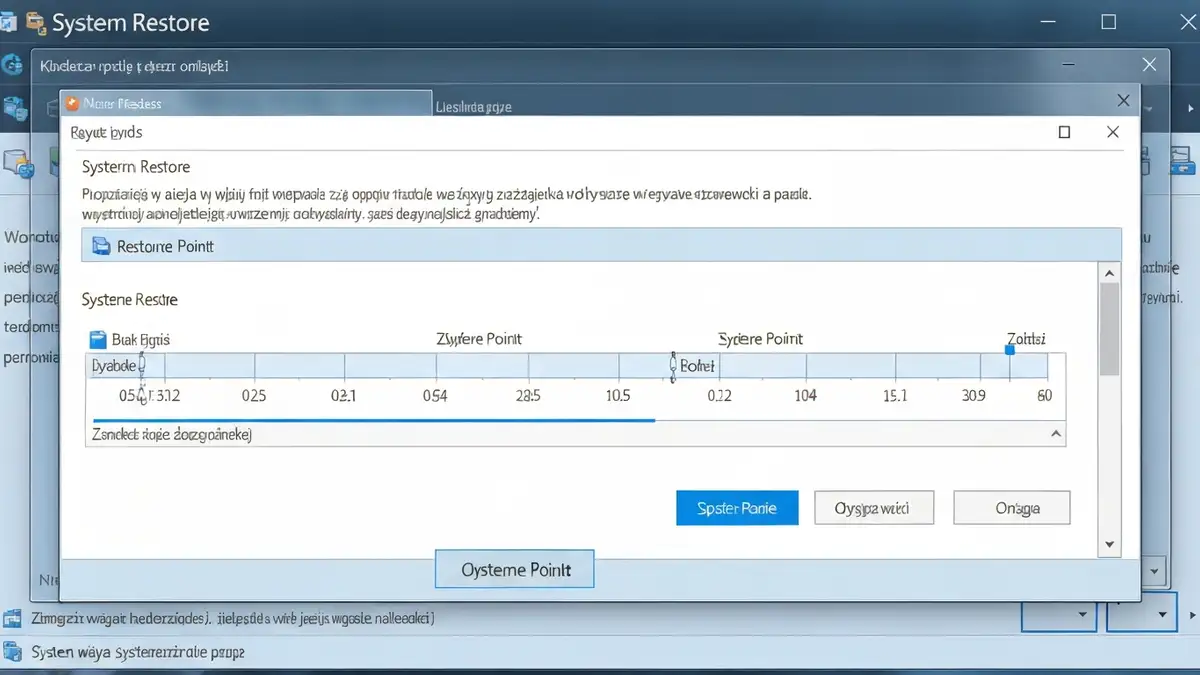Click the scrollbar down arrow in dialog
This screenshot has height=675, width=1200.
pos(1108,544)
